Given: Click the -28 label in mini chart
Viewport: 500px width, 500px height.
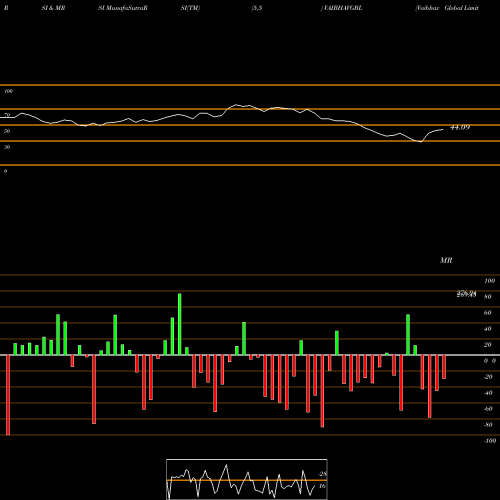Looking at the screenshot, I should tap(322, 474).
